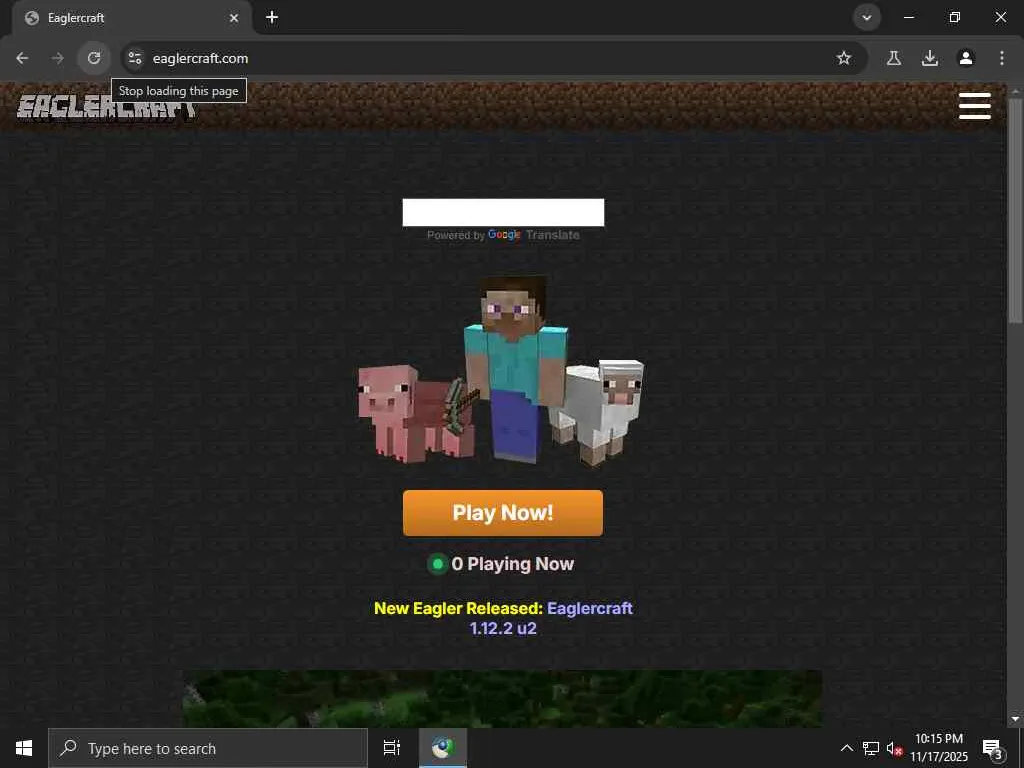Click the '0 Playing Now' text
The width and height of the screenshot is (1024, 768).
(513, 564)
